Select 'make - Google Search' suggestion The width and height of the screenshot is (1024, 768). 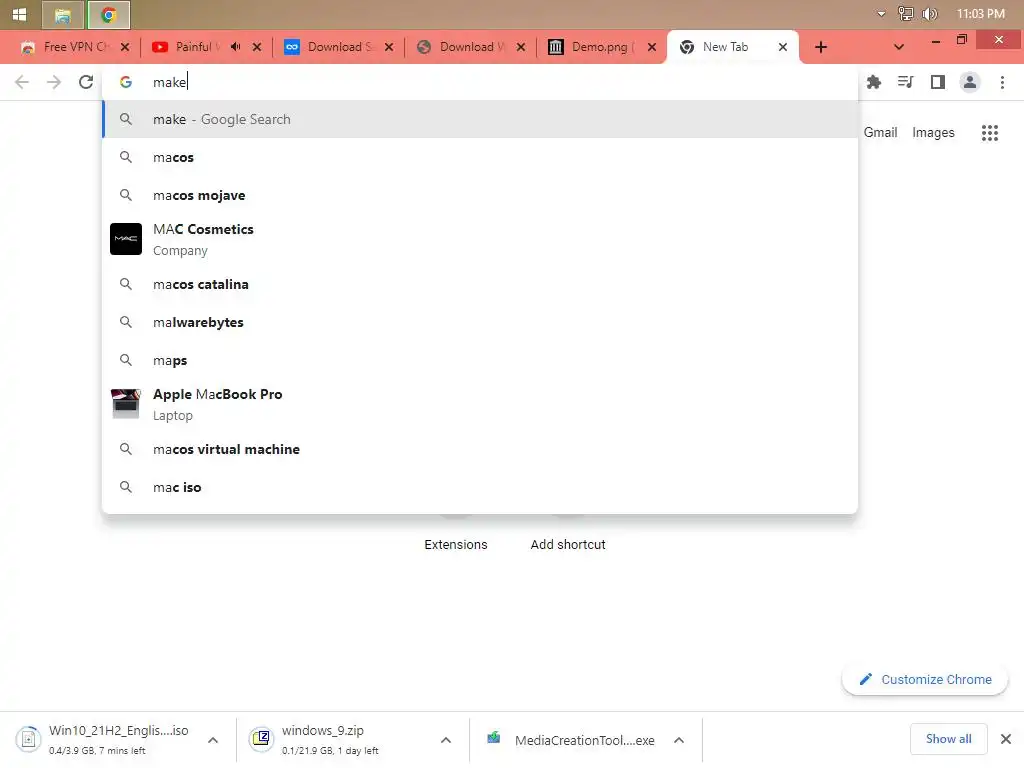point(480,120)
